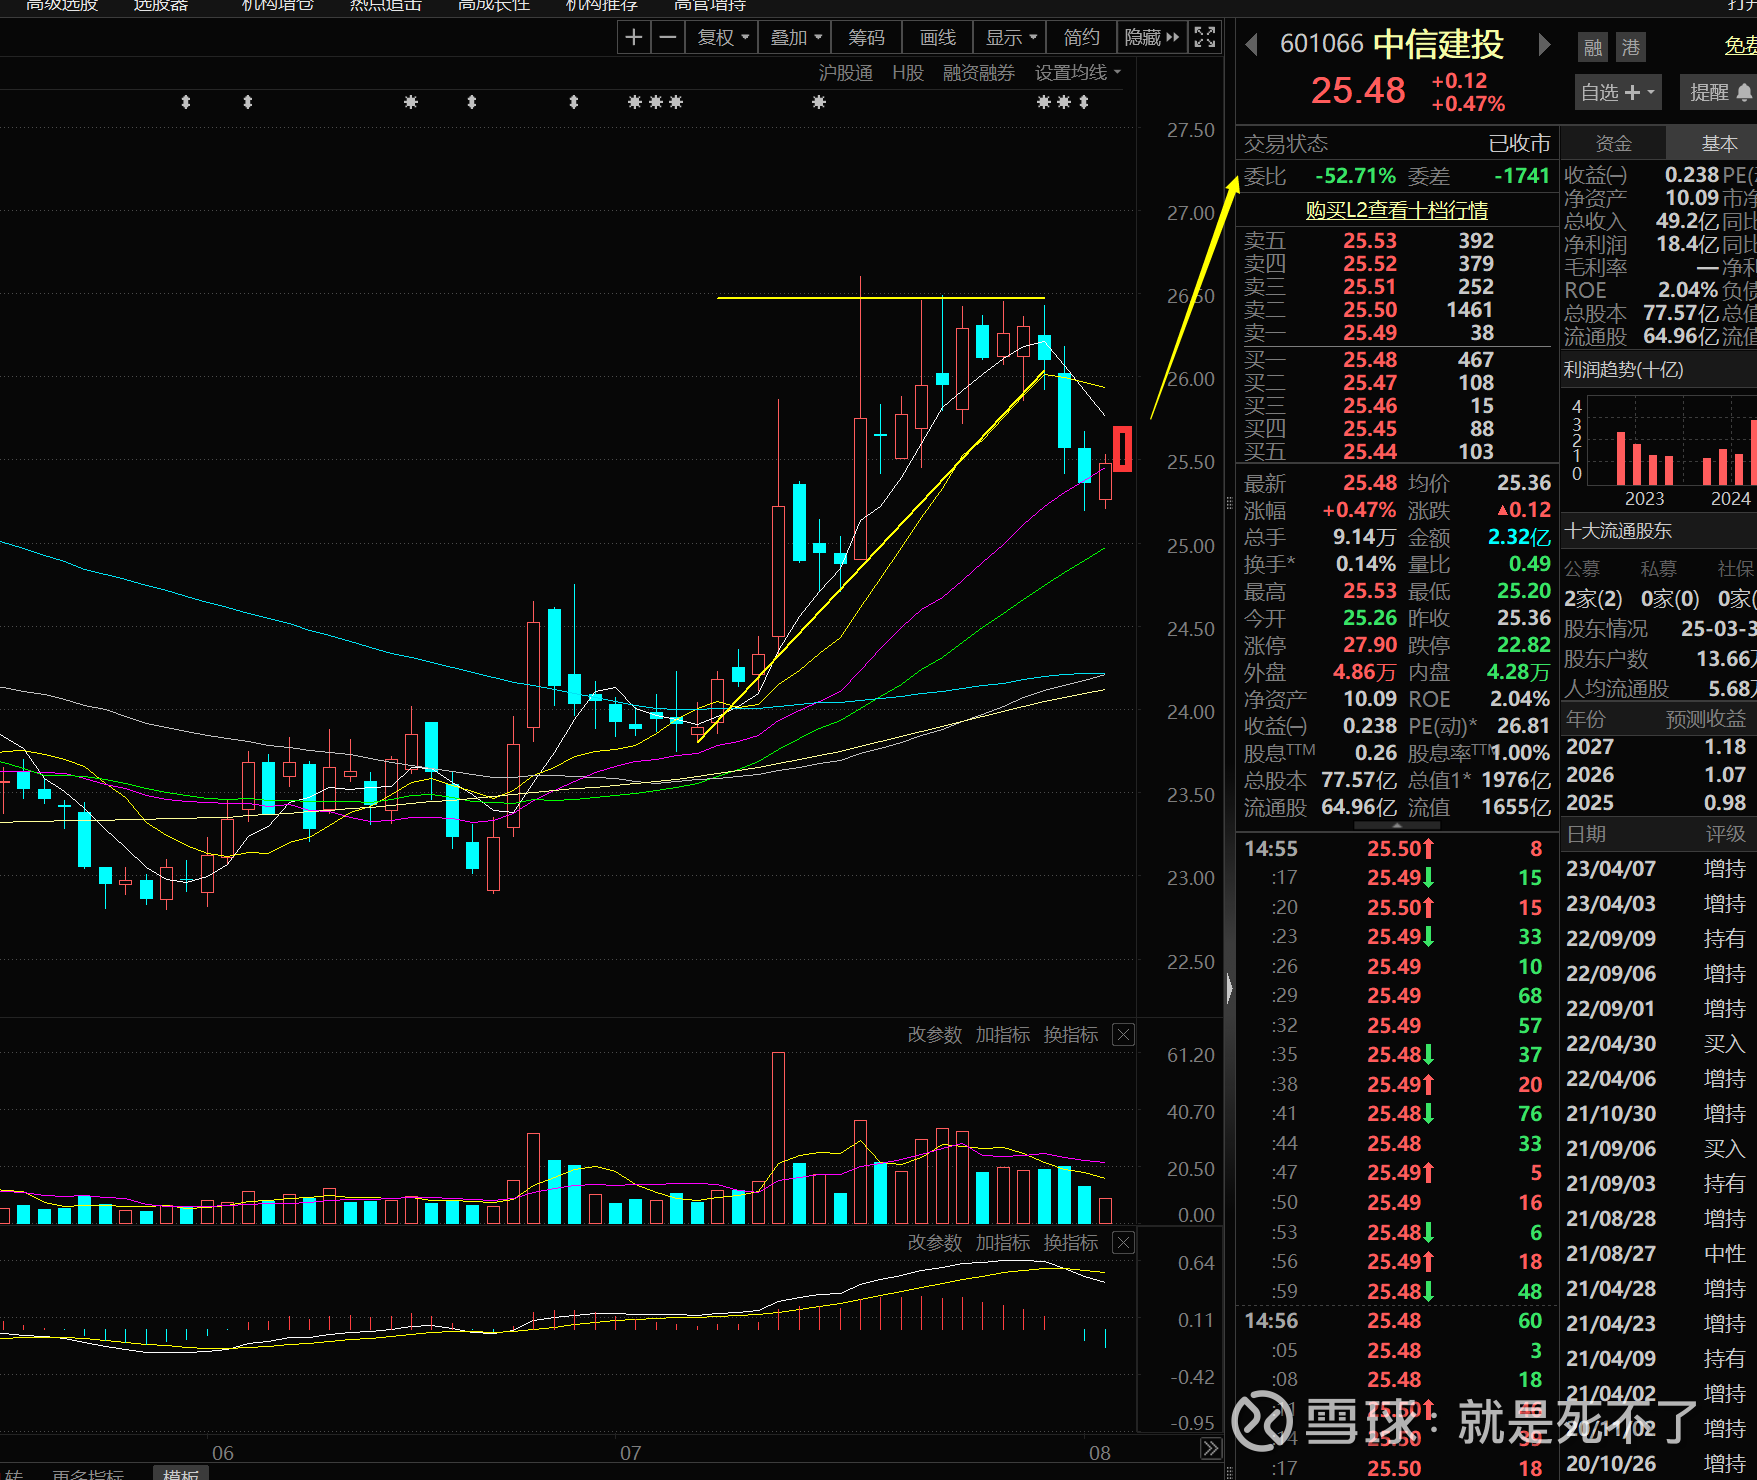Click the 融 margin trading badge

point(1593,47)
